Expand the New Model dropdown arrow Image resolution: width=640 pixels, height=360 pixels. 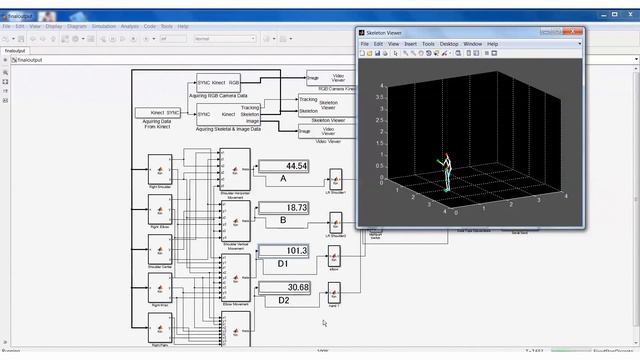[x=13, y=39]
